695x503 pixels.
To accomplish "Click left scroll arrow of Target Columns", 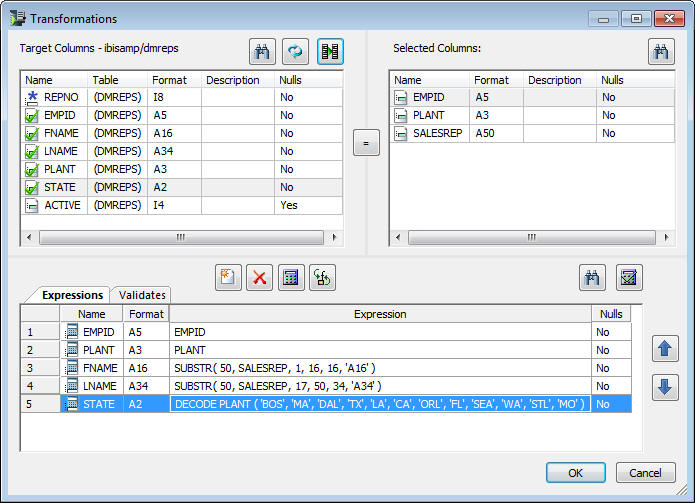I will [x=29, y=238].
